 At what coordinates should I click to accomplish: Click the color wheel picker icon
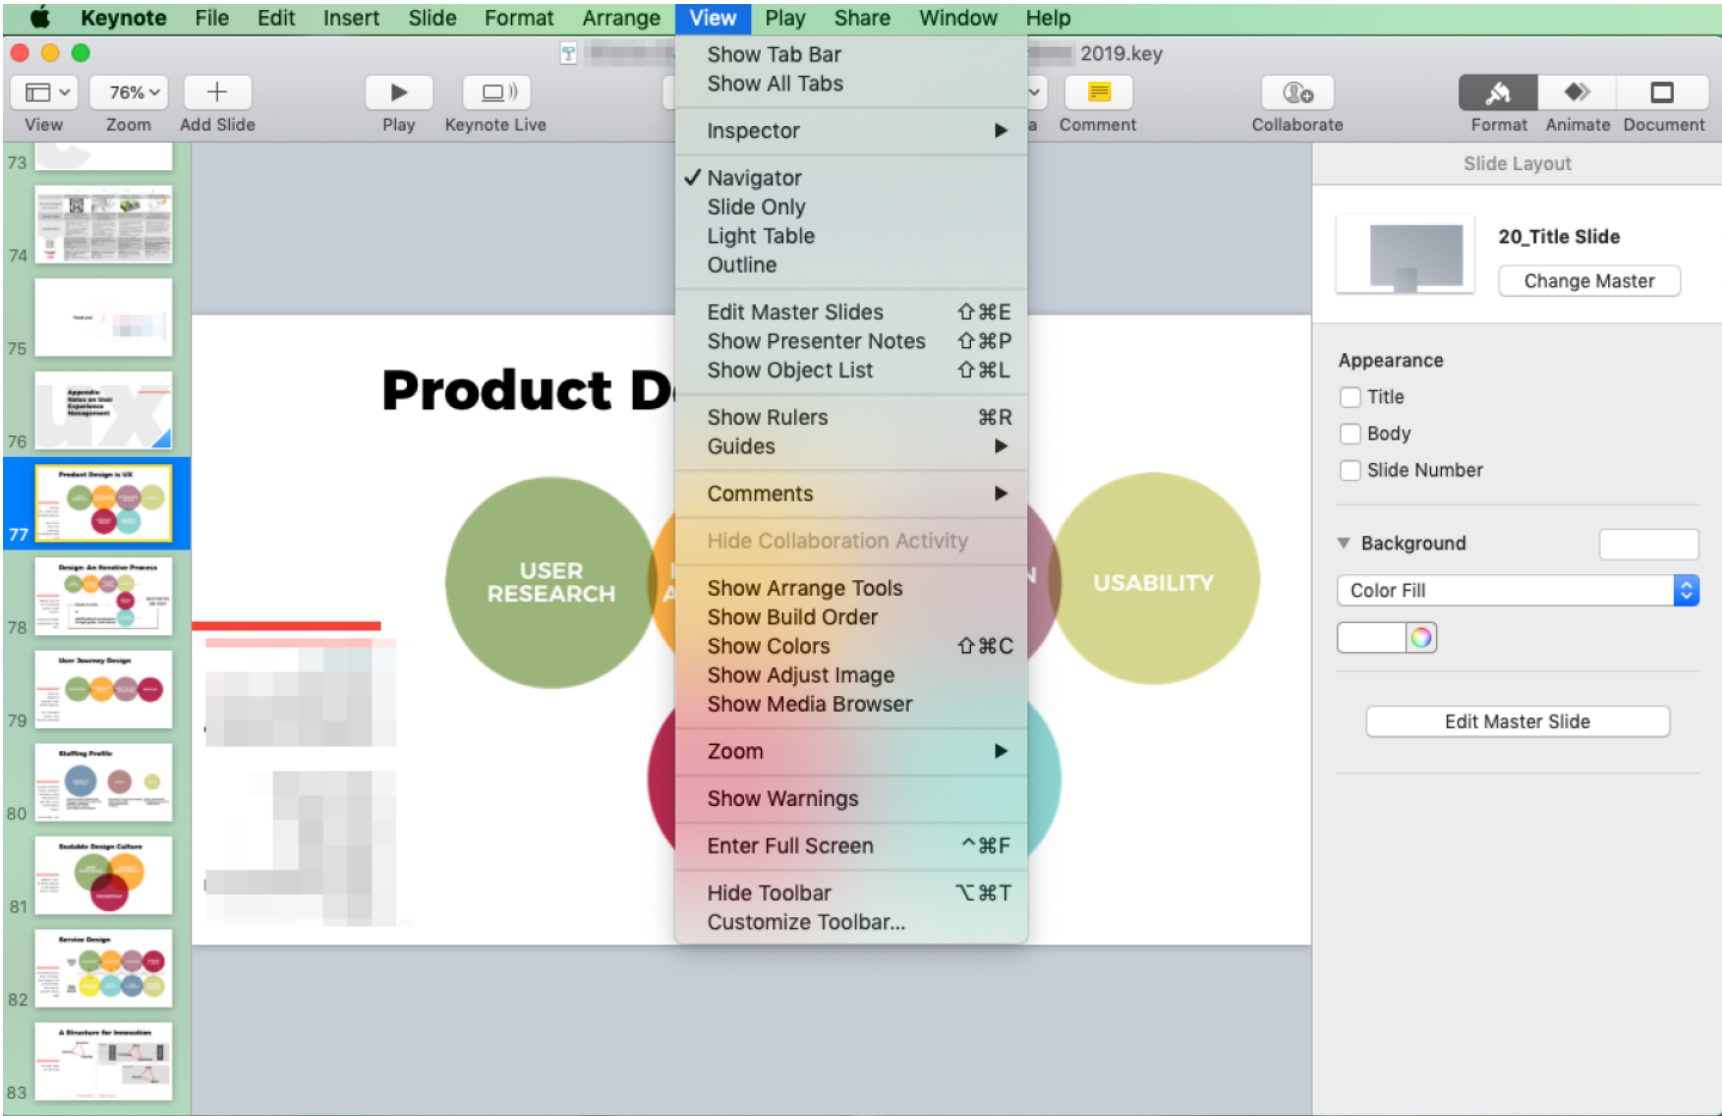click(1421, 637)
